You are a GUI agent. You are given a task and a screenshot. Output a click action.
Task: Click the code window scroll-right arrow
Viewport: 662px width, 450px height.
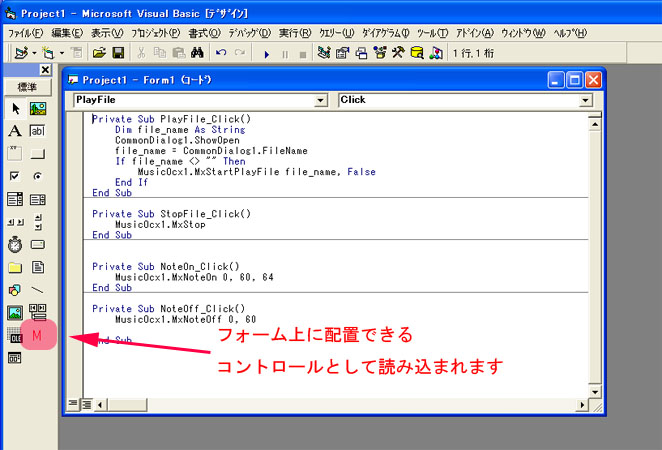[x=582, y=405]
